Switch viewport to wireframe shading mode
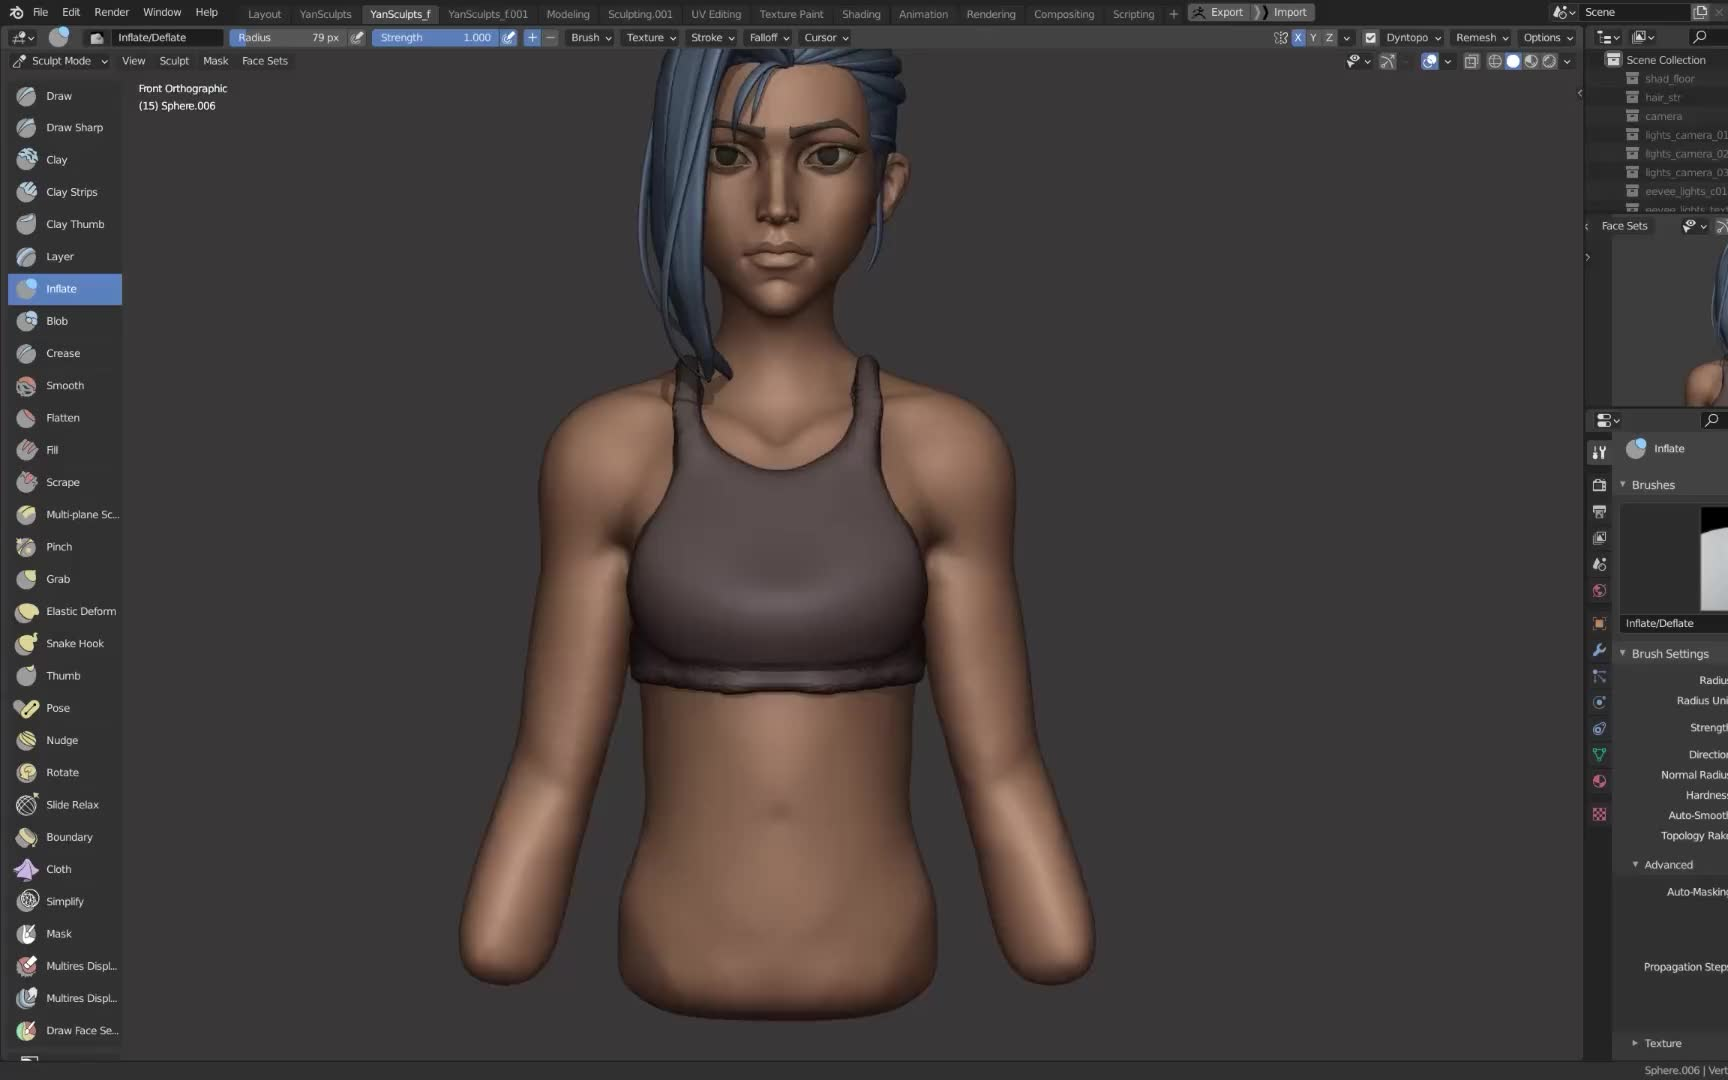This screenshot has height=1080, width=1728. pos(1495,61)
